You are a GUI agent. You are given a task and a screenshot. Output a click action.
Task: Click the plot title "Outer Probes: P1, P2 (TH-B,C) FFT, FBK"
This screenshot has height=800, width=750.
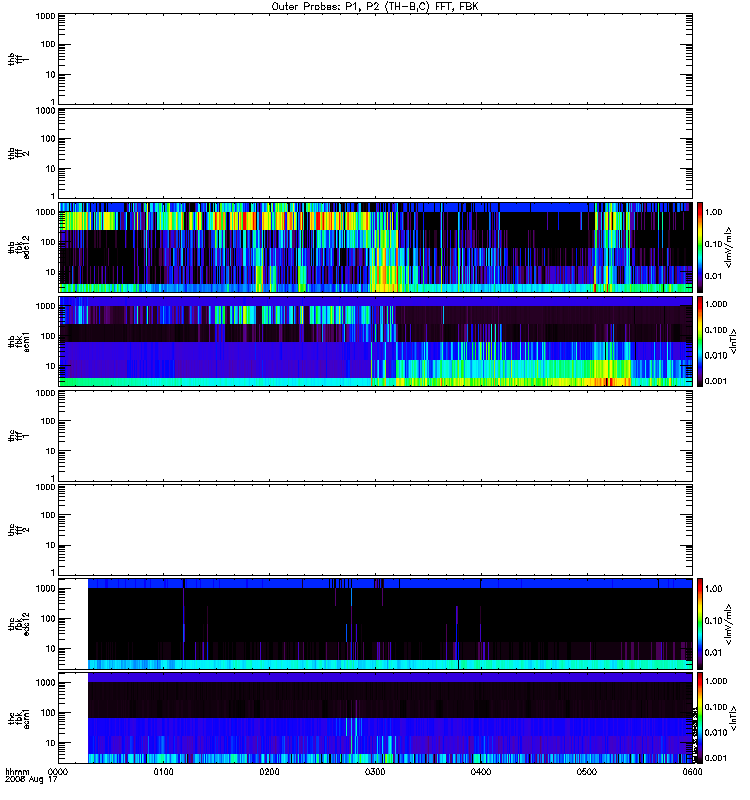pyautogui.click(x=375, y=7)
